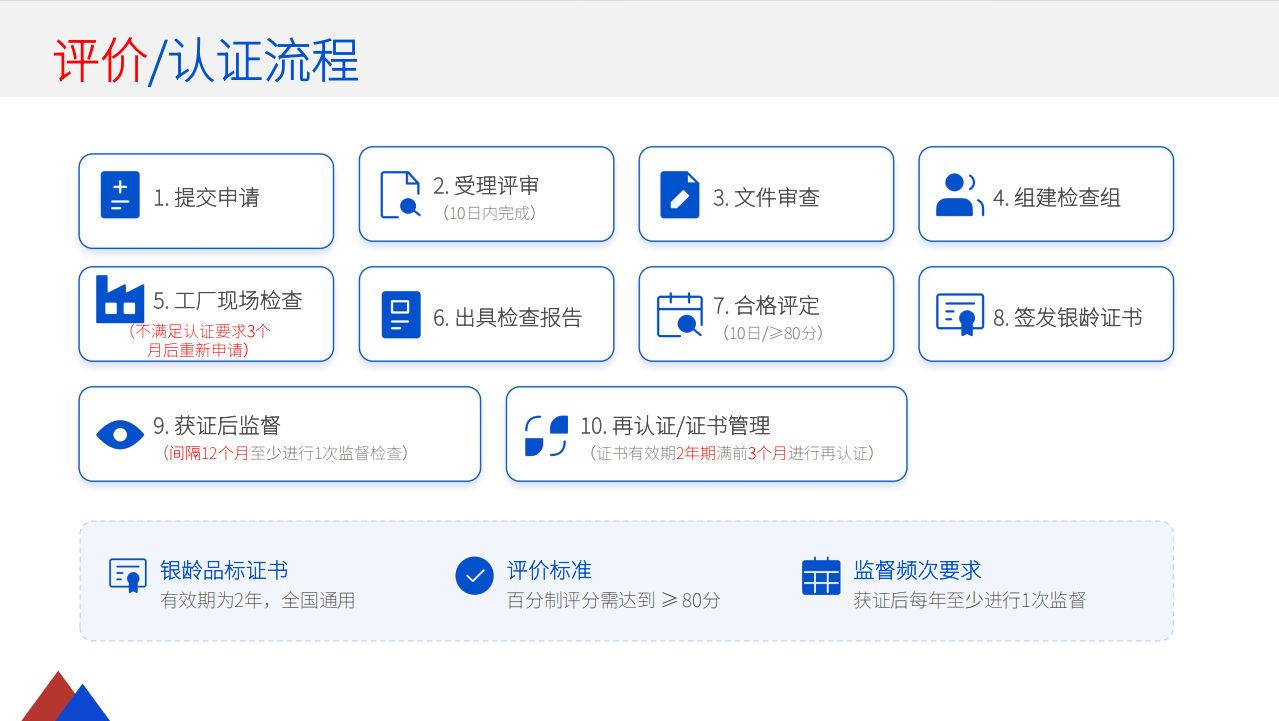
Task: Click the title text 评价/认证流程
Action: coord(206,60)
